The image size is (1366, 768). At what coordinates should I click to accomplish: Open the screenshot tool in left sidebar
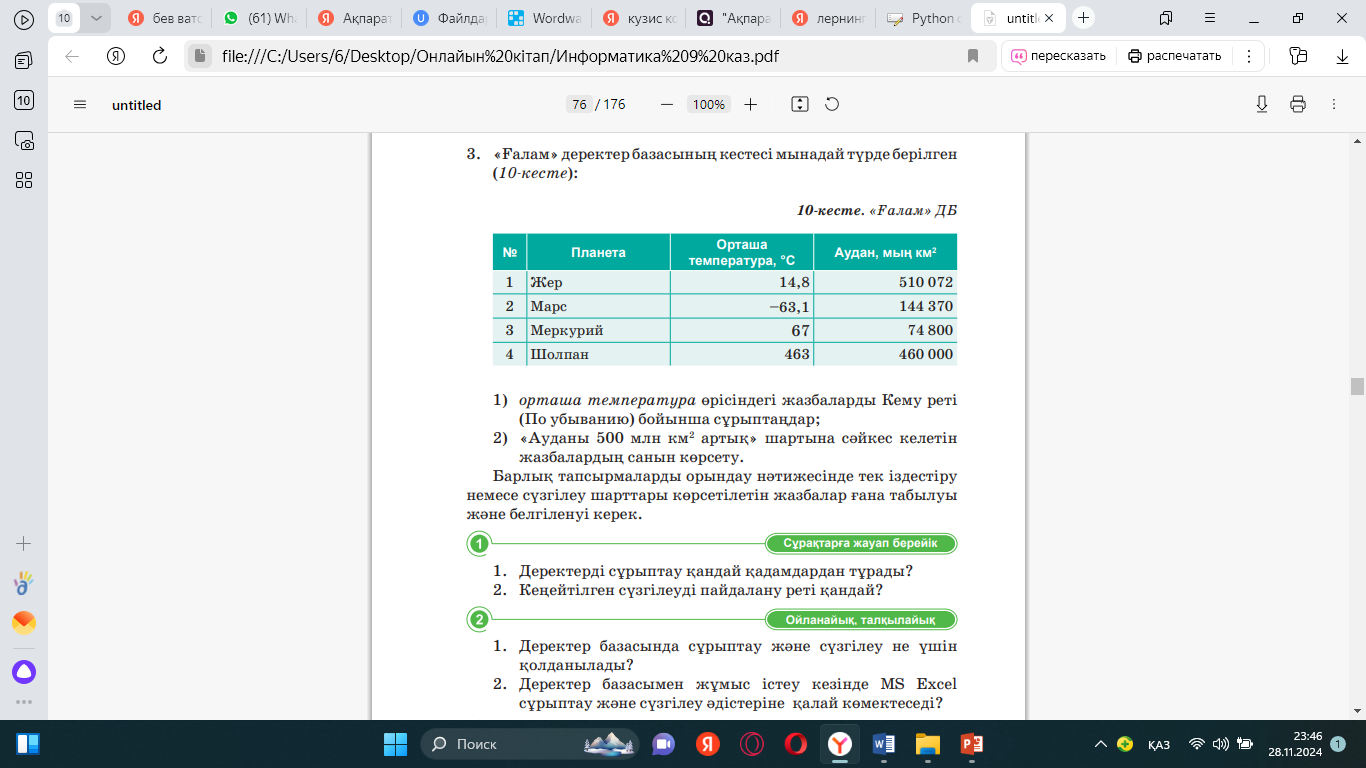(x=24, y=140)
